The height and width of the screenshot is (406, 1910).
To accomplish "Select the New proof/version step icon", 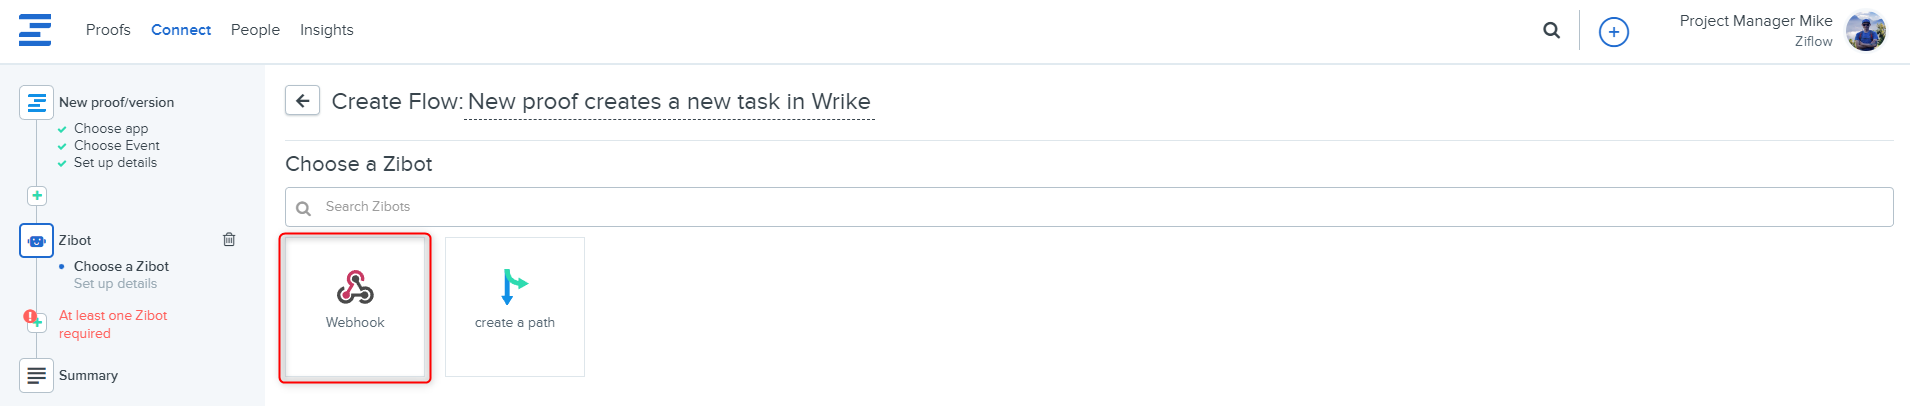I will pos(36,102).
